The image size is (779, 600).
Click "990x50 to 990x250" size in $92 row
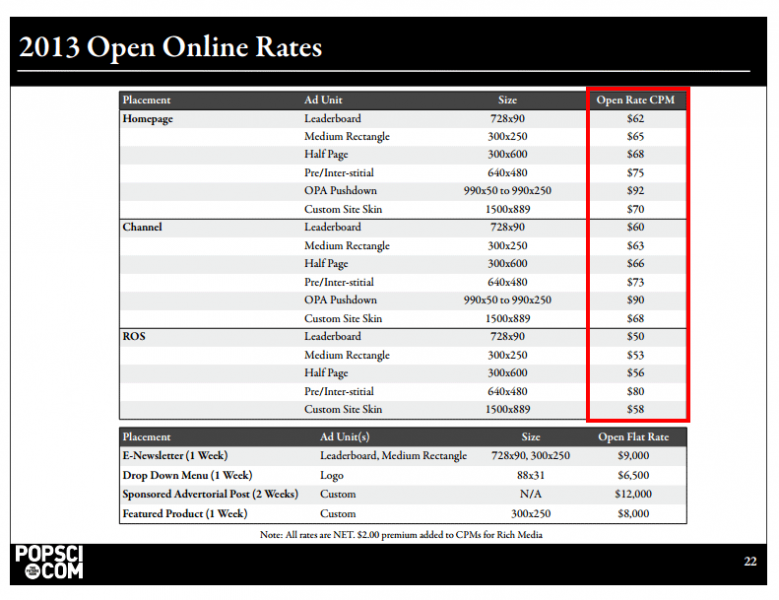click(x=507, y=191)
